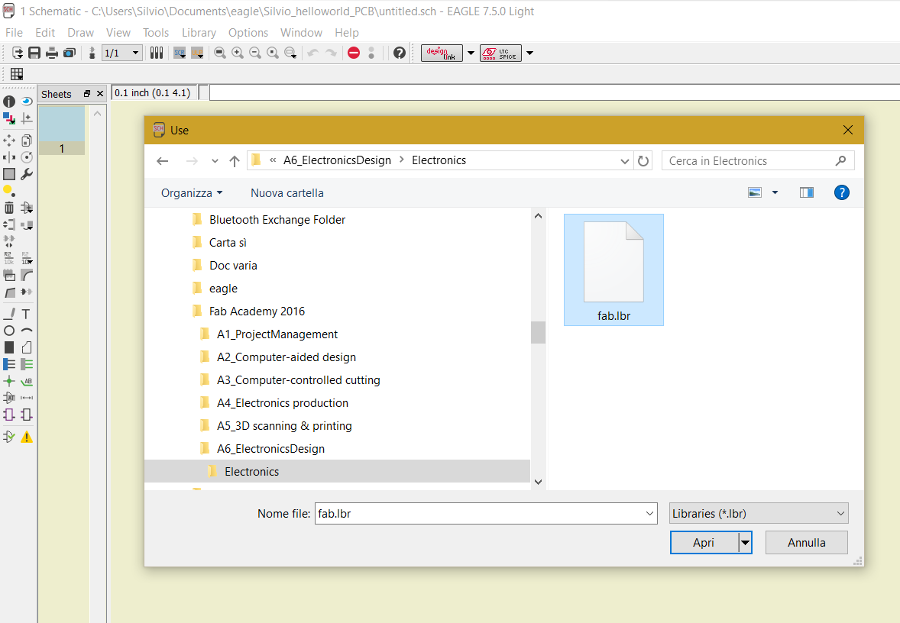This screenshot has height=623, width=900.
Task: Open the View menu
Action: [x=118, y=33]
